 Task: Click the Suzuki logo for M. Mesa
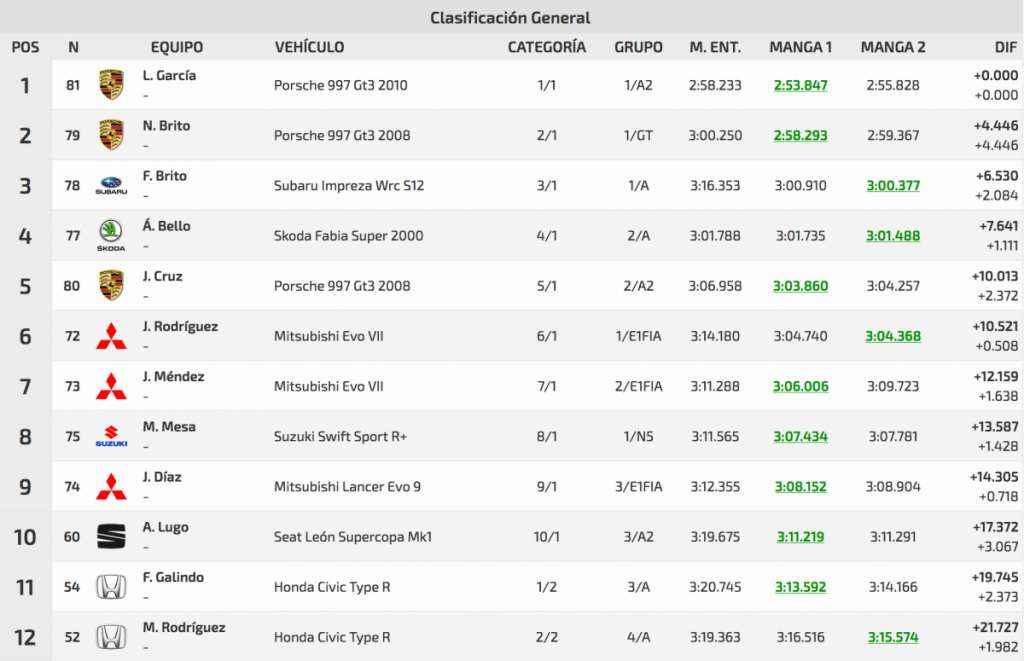coord(111,437)
